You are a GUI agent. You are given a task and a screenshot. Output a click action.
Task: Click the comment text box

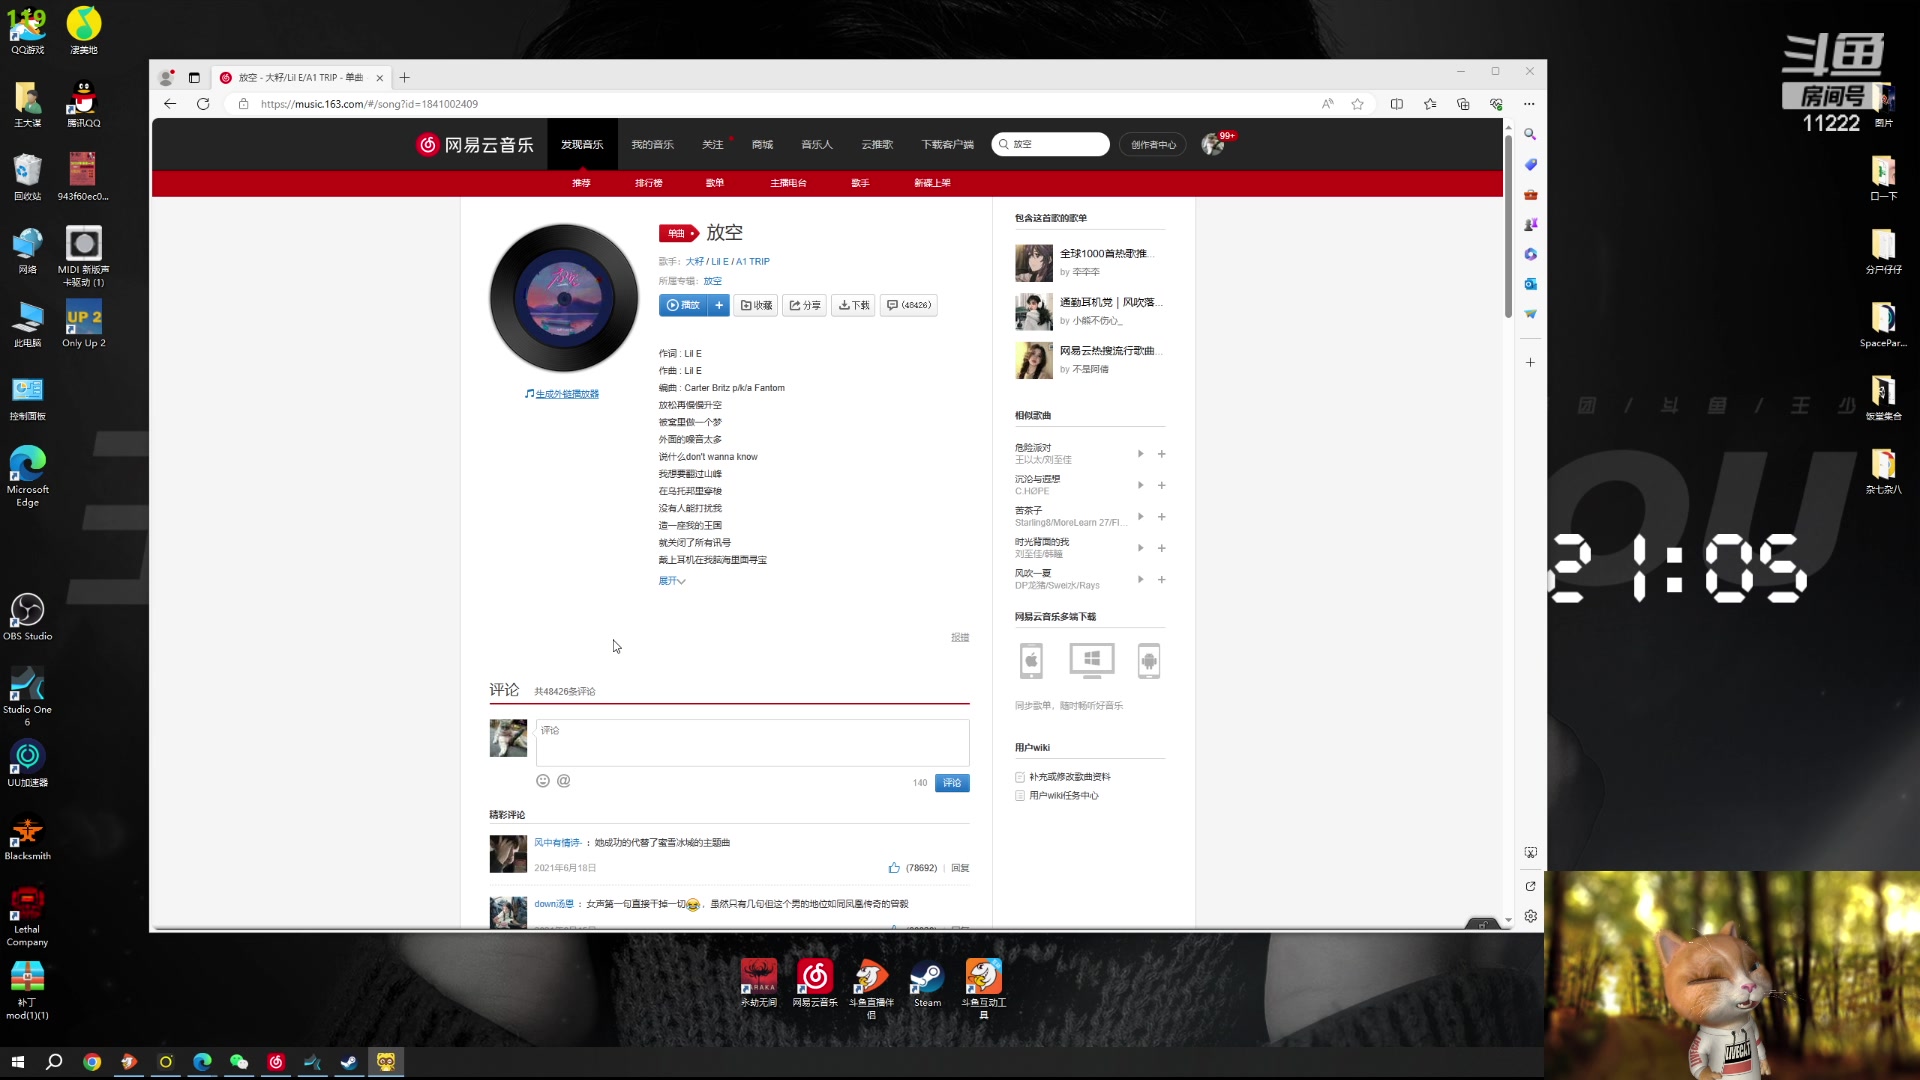pyautogui.click(x=752, y=743)
